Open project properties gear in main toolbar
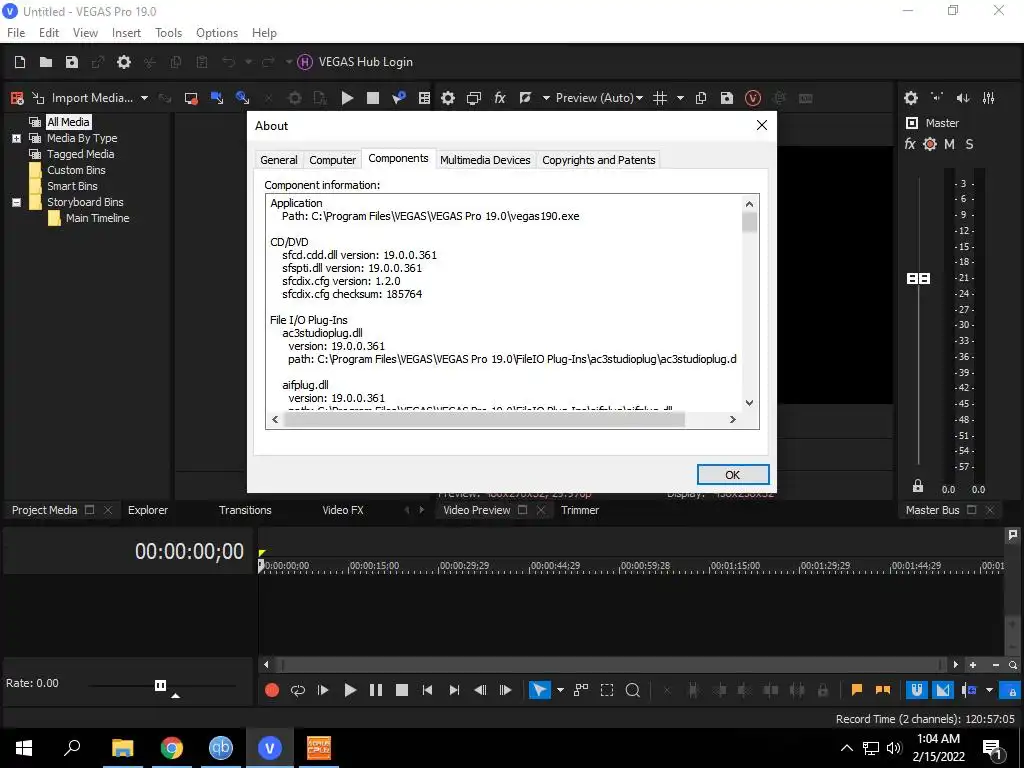 pyautogui.click(x=123, y=62)
